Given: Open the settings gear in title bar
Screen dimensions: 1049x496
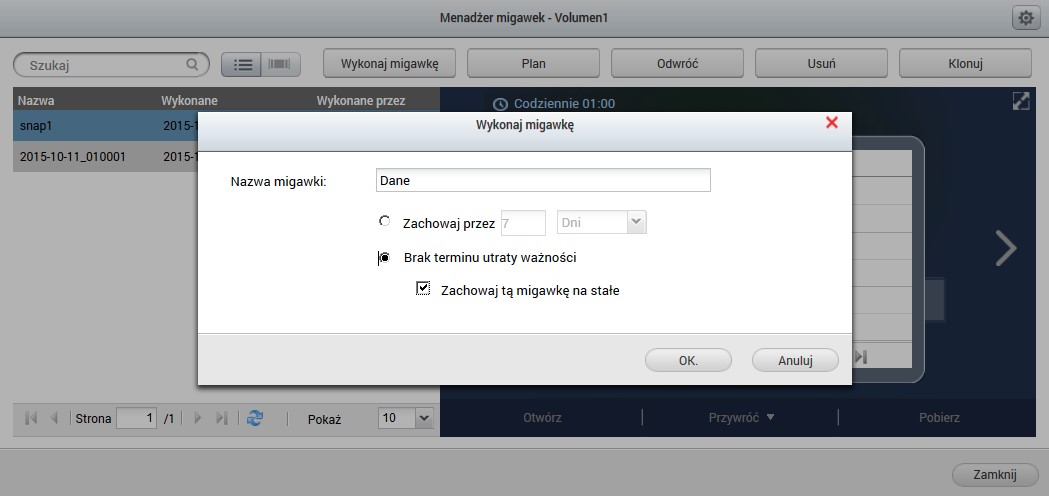Looking at the screenshot, I should pos(1025,18).
